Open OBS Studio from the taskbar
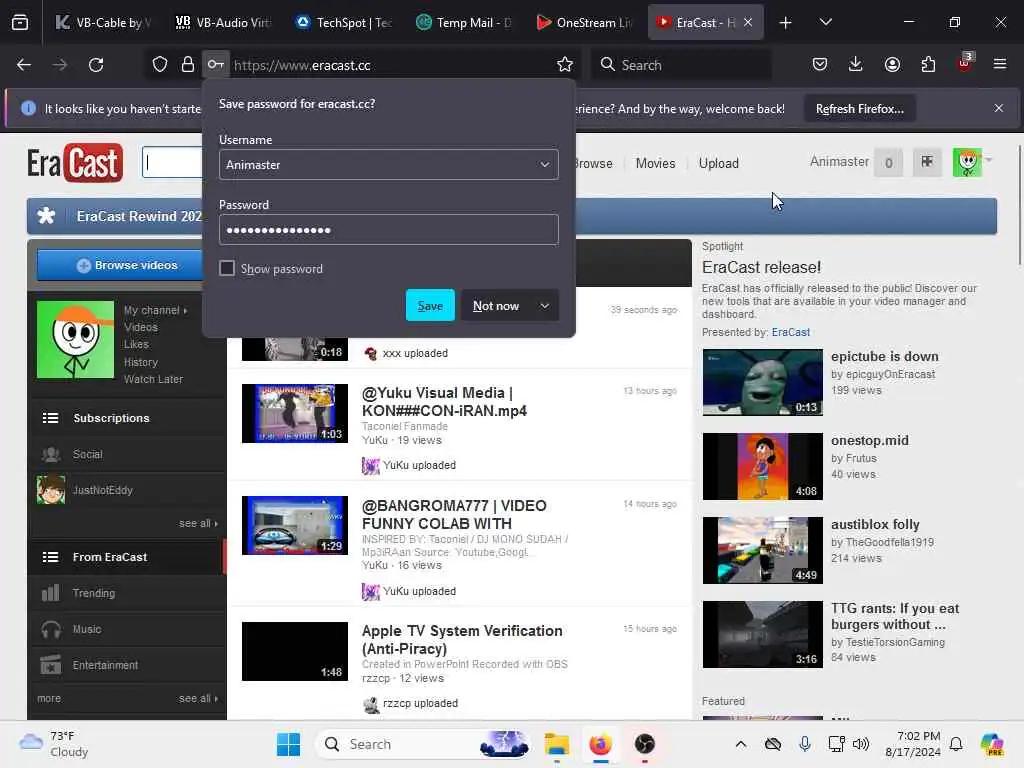Screen dimensions: 1024x768 click(x=645, y=744)
